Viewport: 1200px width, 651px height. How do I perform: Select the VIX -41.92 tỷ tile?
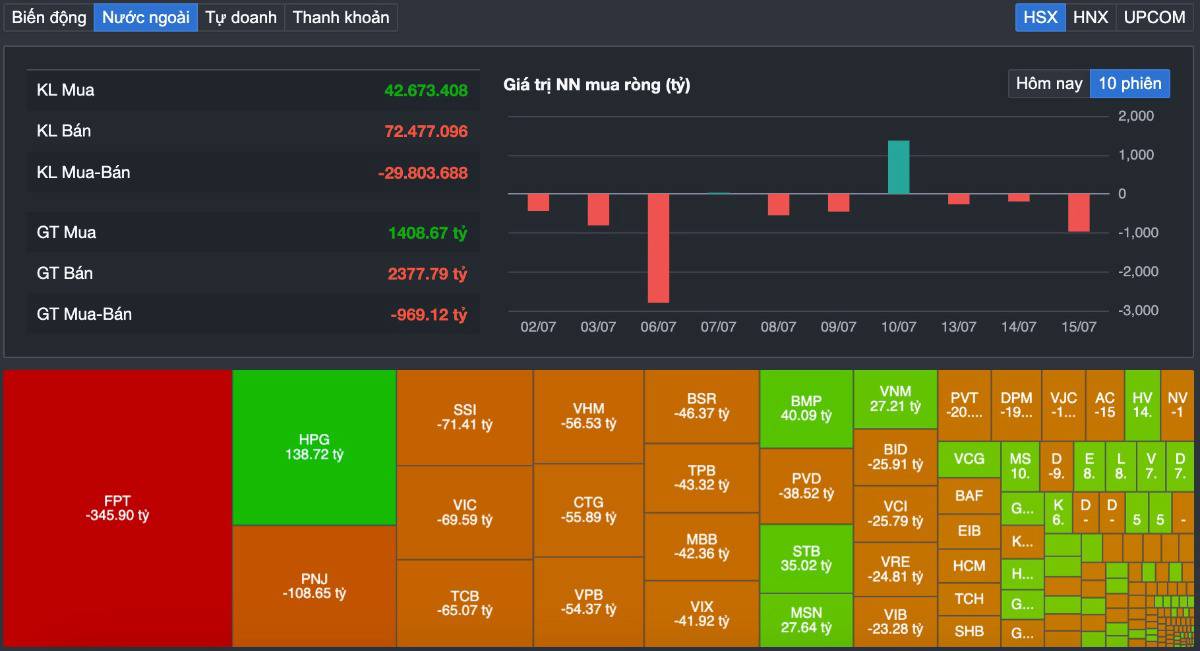(701, 614)
